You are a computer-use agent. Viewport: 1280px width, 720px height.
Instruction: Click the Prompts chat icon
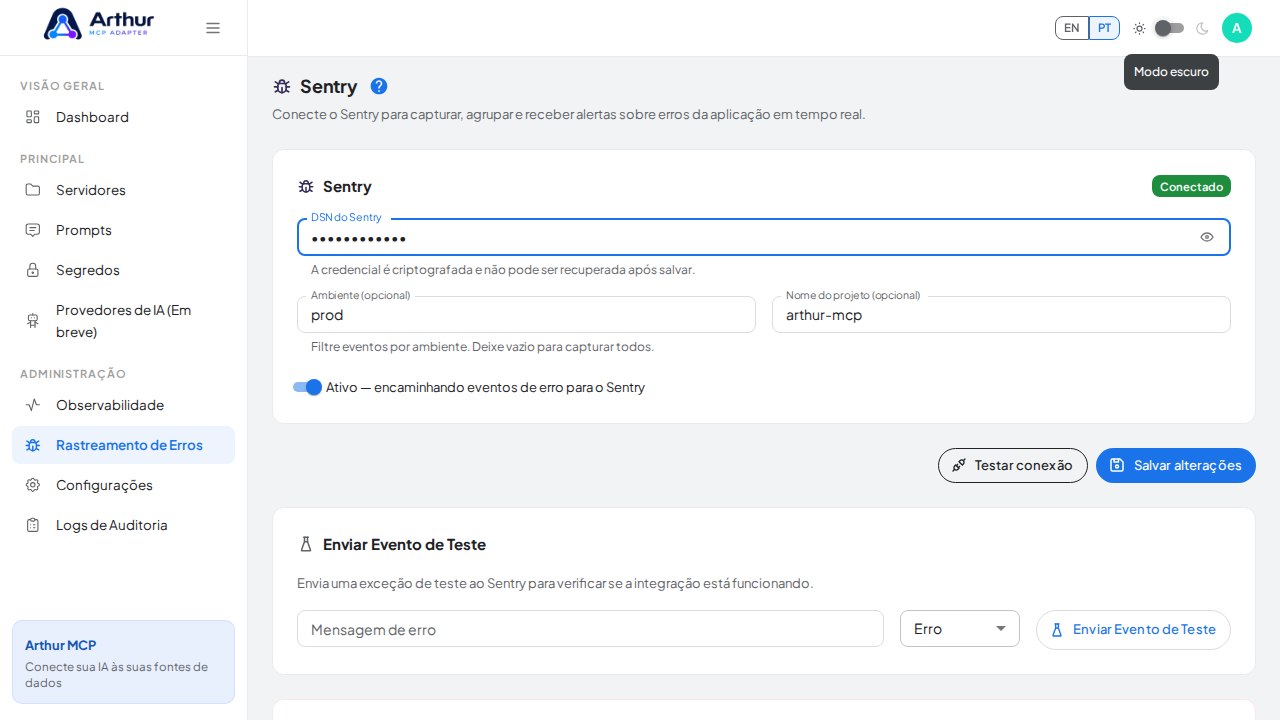[33, 230]
